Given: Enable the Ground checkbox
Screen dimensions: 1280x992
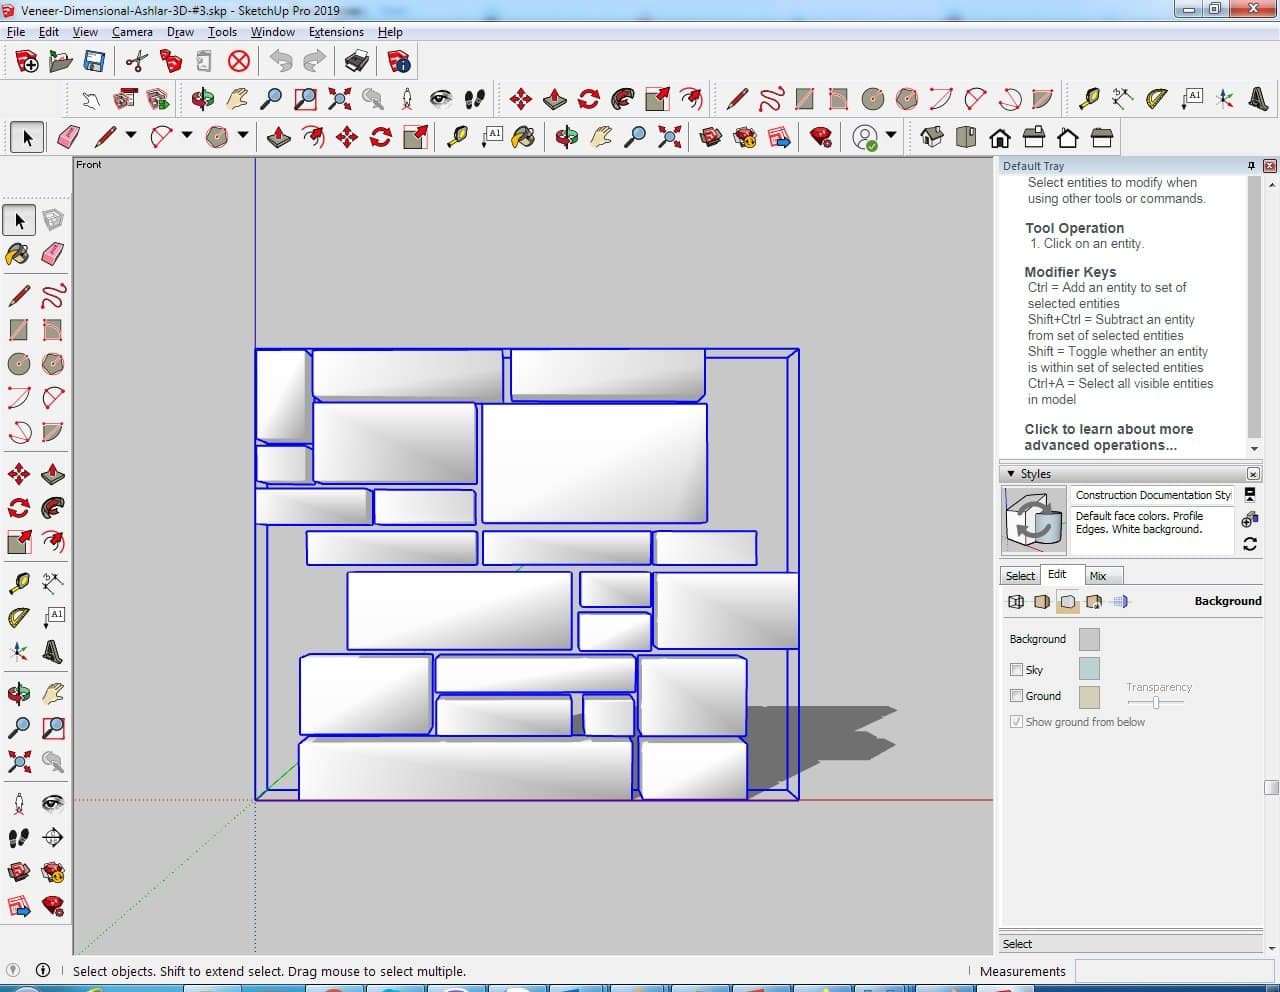Looking at the screenshot, I should coord(1016,696).
